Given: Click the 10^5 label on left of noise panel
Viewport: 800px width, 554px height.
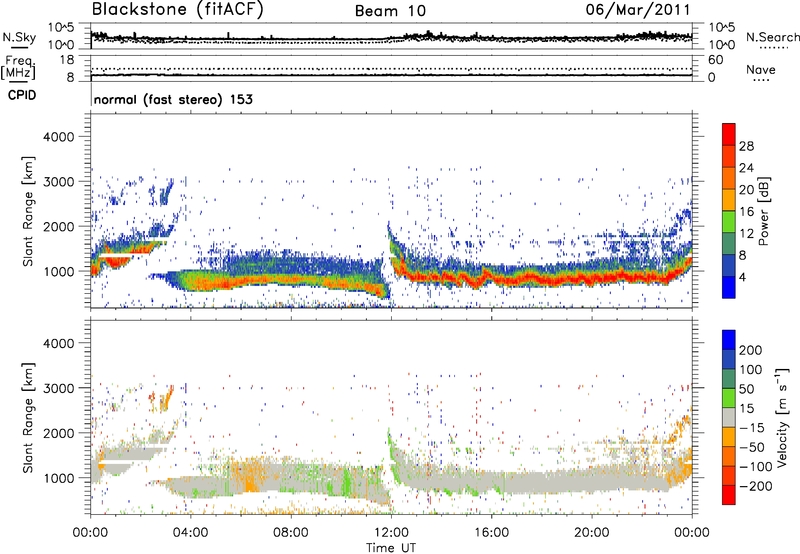Looking at the screenshot, I should tap(61, 28).
